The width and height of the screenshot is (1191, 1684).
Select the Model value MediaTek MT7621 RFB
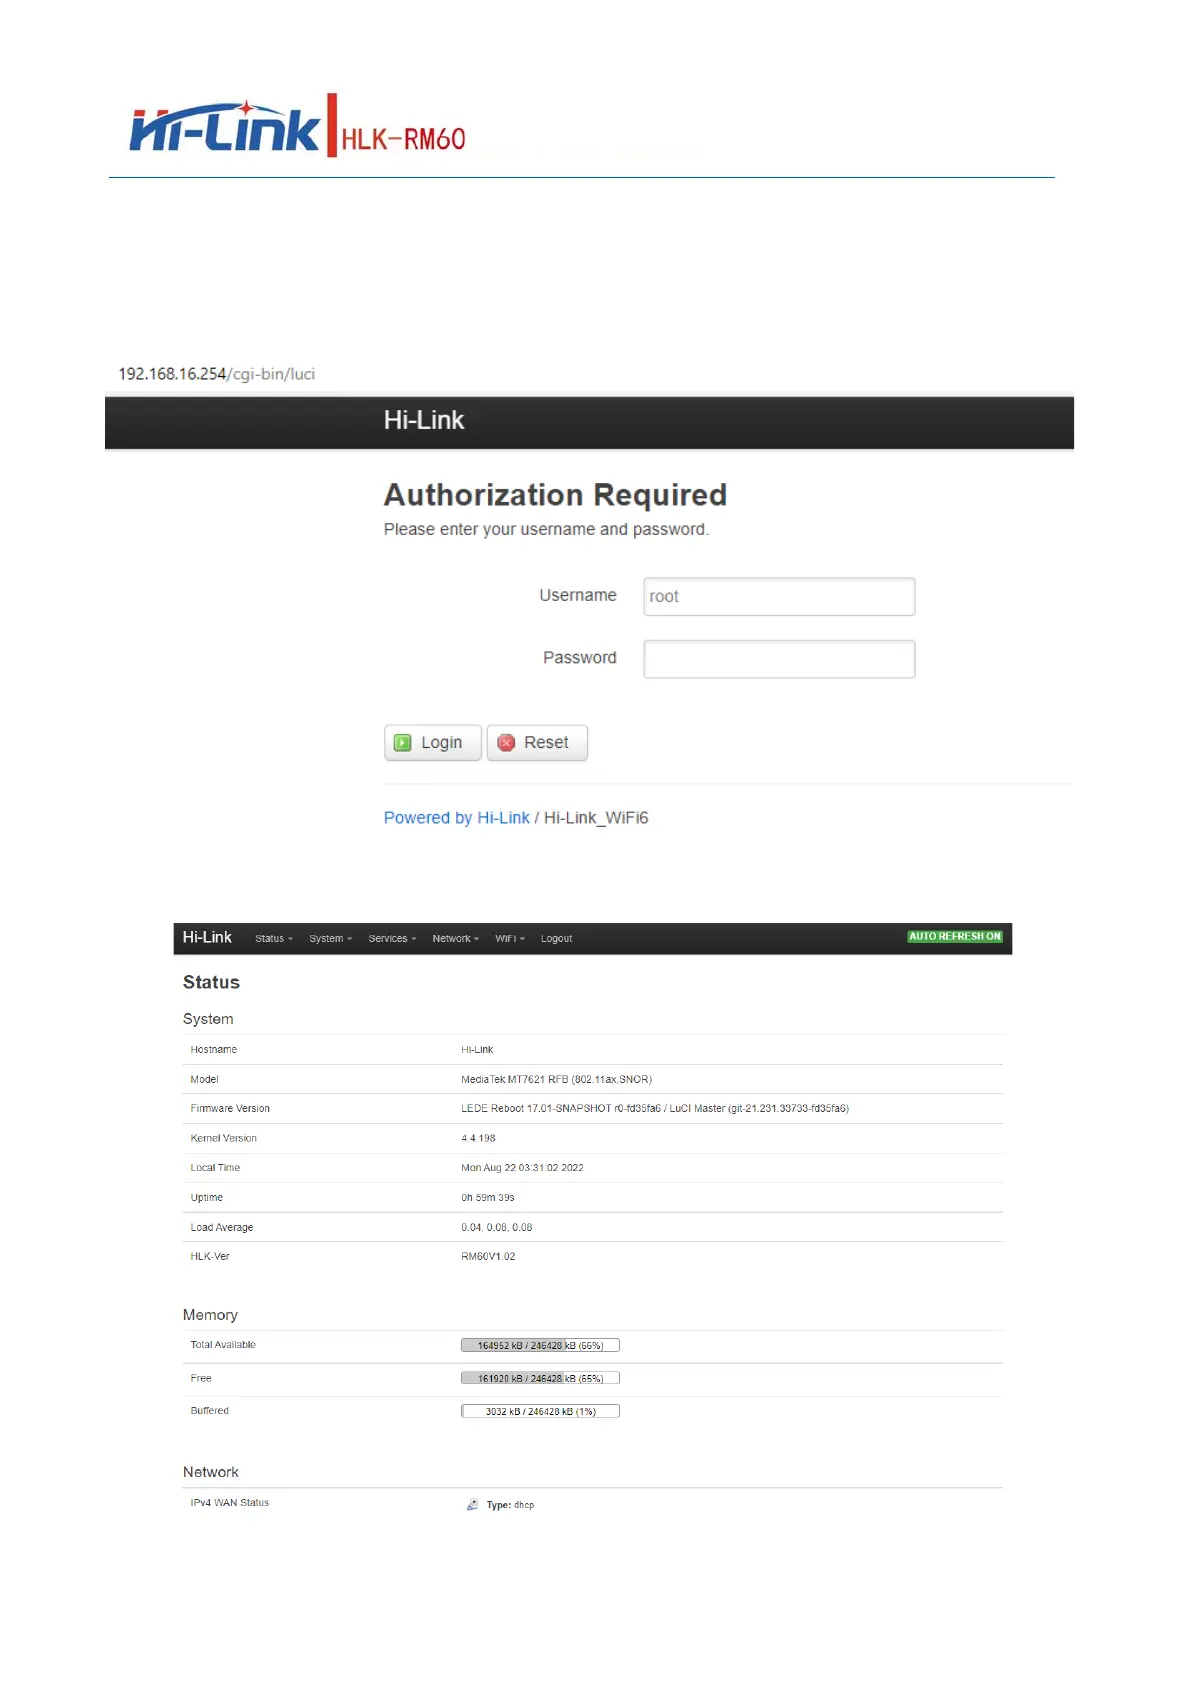556,1080
